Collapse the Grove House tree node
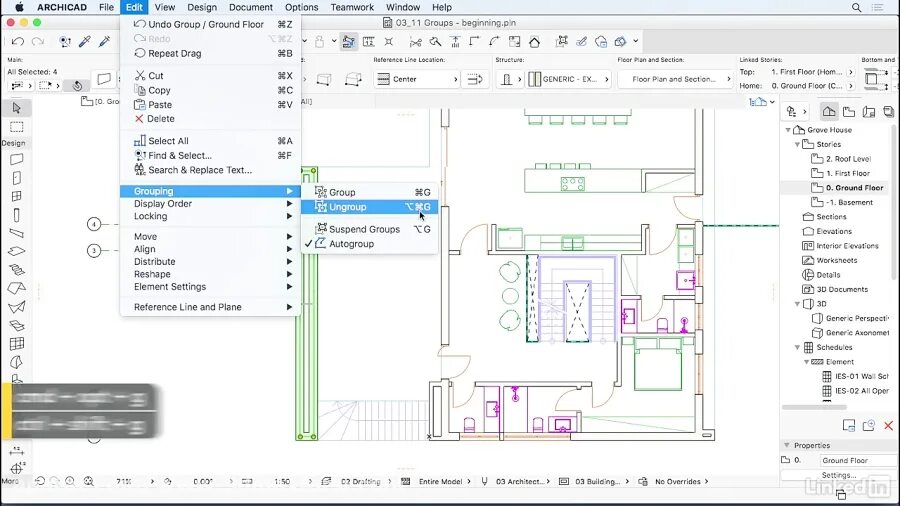Screen dimensions: 900x506 [788, 130]
